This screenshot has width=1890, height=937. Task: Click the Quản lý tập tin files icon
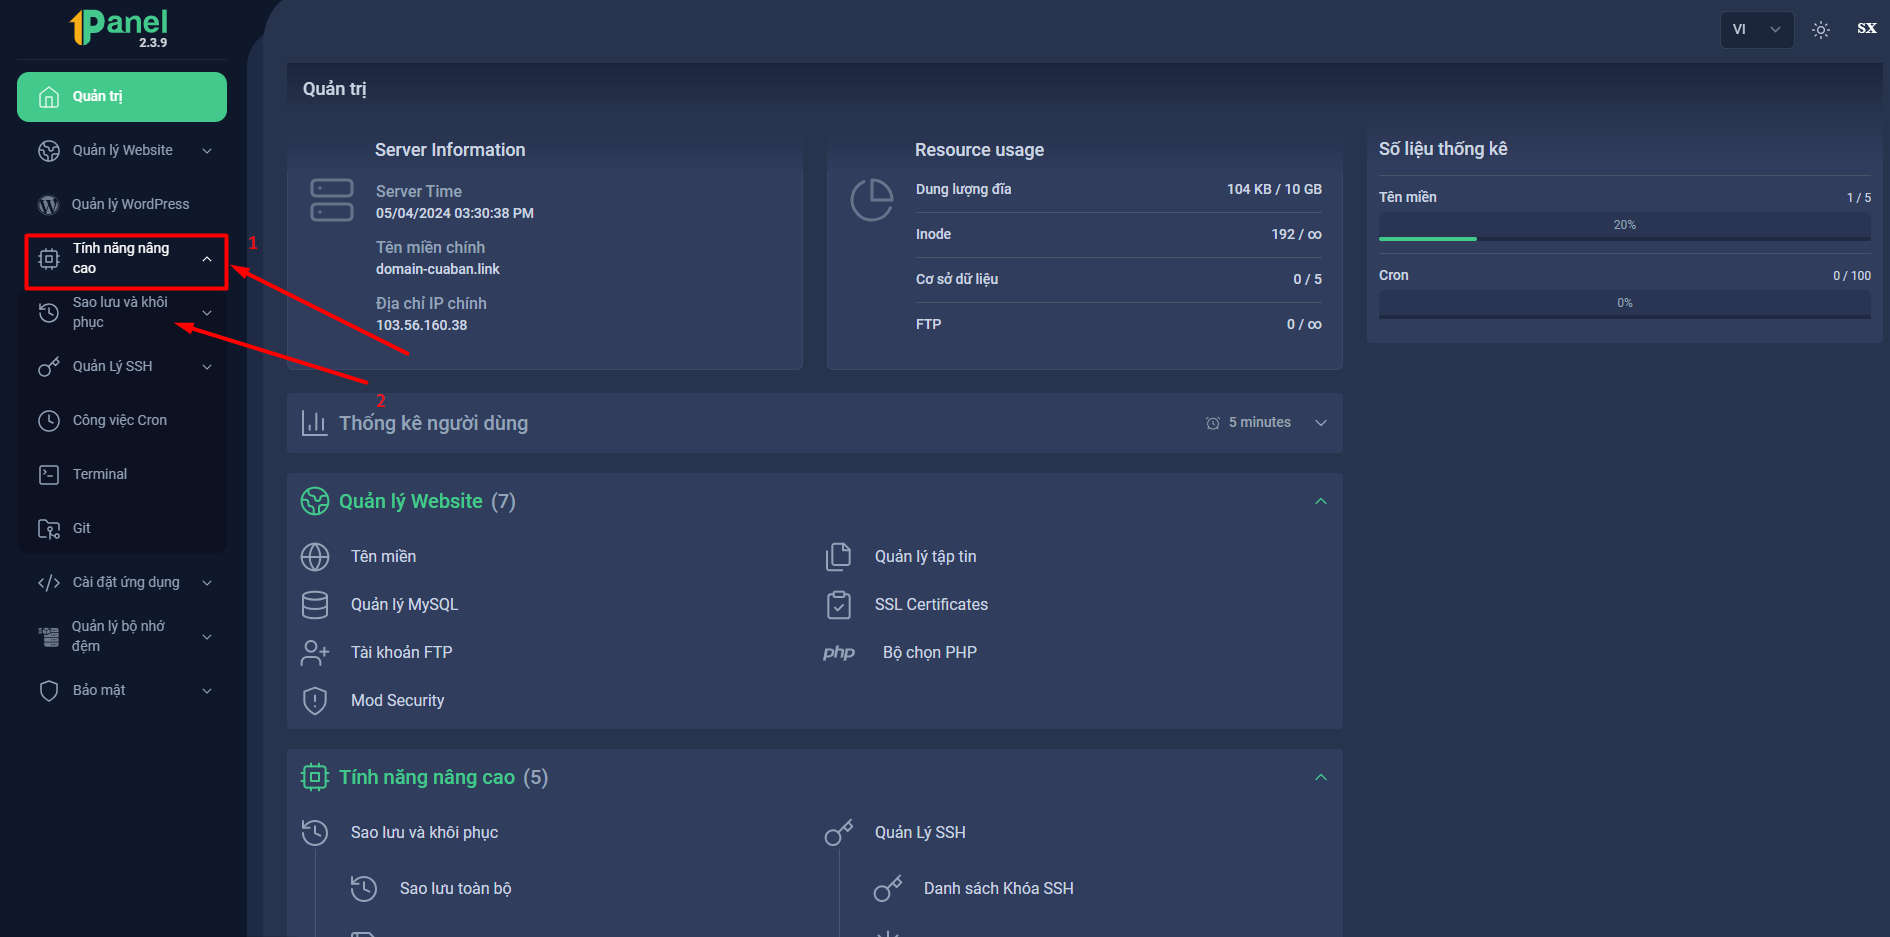(839, 557)
